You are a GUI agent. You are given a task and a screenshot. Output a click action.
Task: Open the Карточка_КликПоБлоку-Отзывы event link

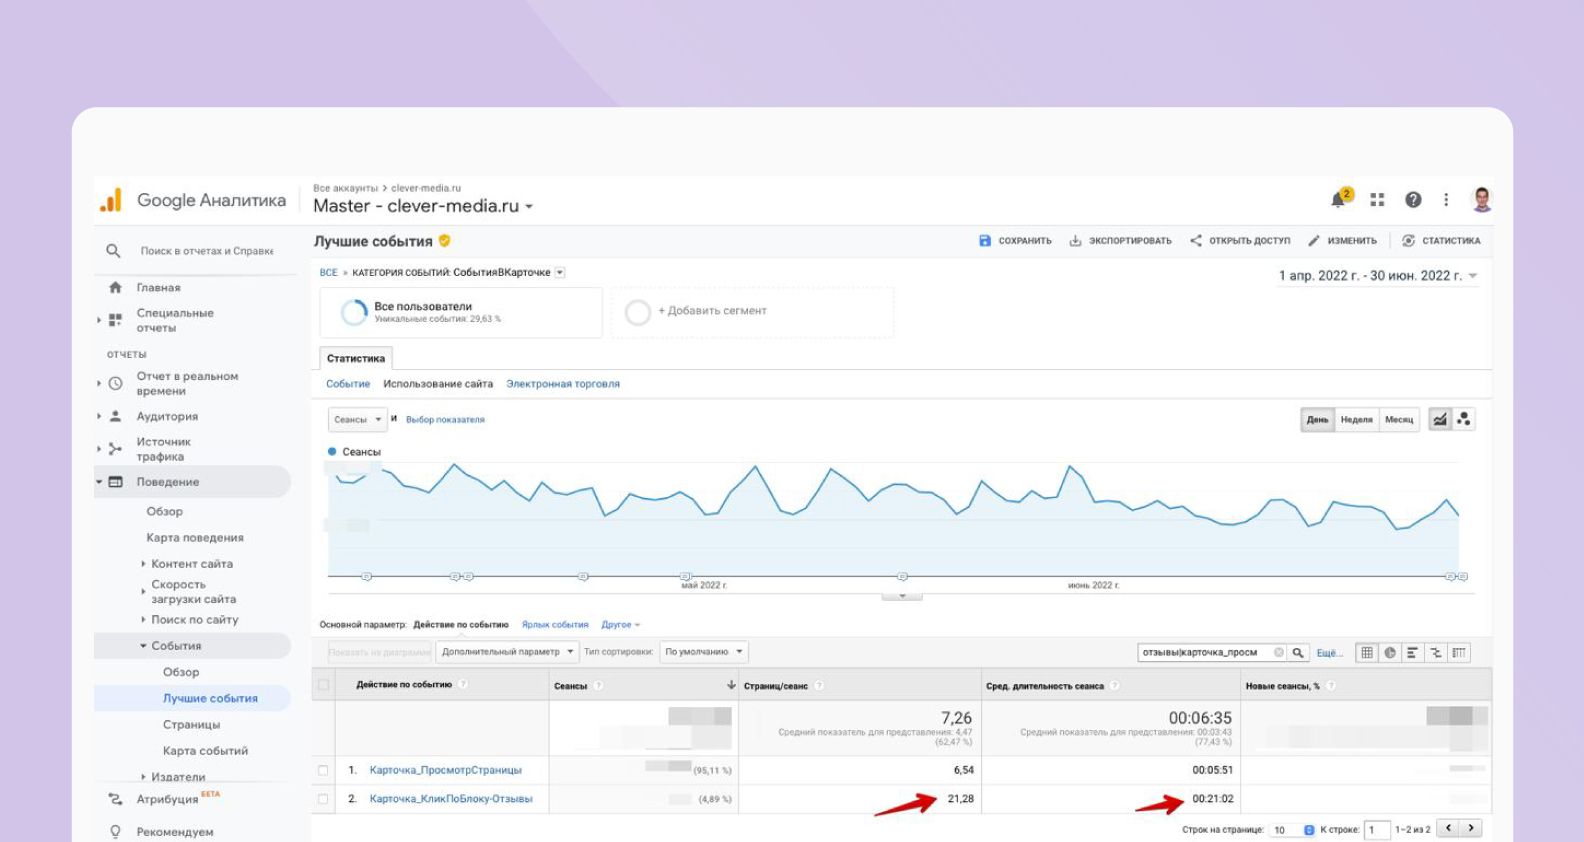450,799
